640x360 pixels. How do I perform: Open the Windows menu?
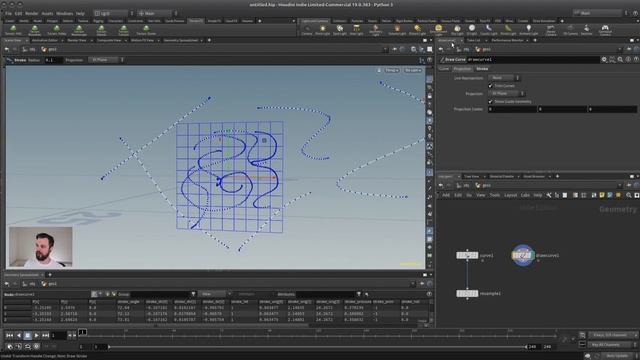pyautogui.click(x=64, y=13)
